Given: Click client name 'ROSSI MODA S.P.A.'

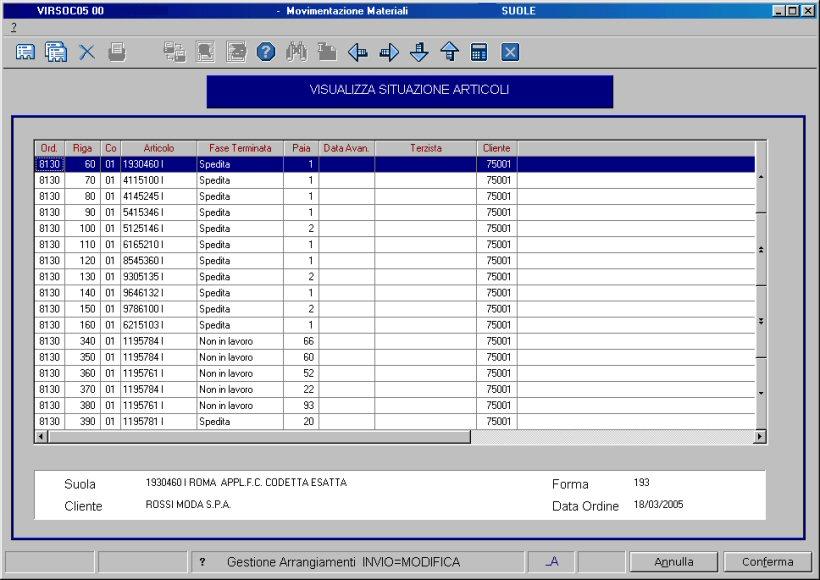Looking at the screenshot, I should (x=188, y=505).
